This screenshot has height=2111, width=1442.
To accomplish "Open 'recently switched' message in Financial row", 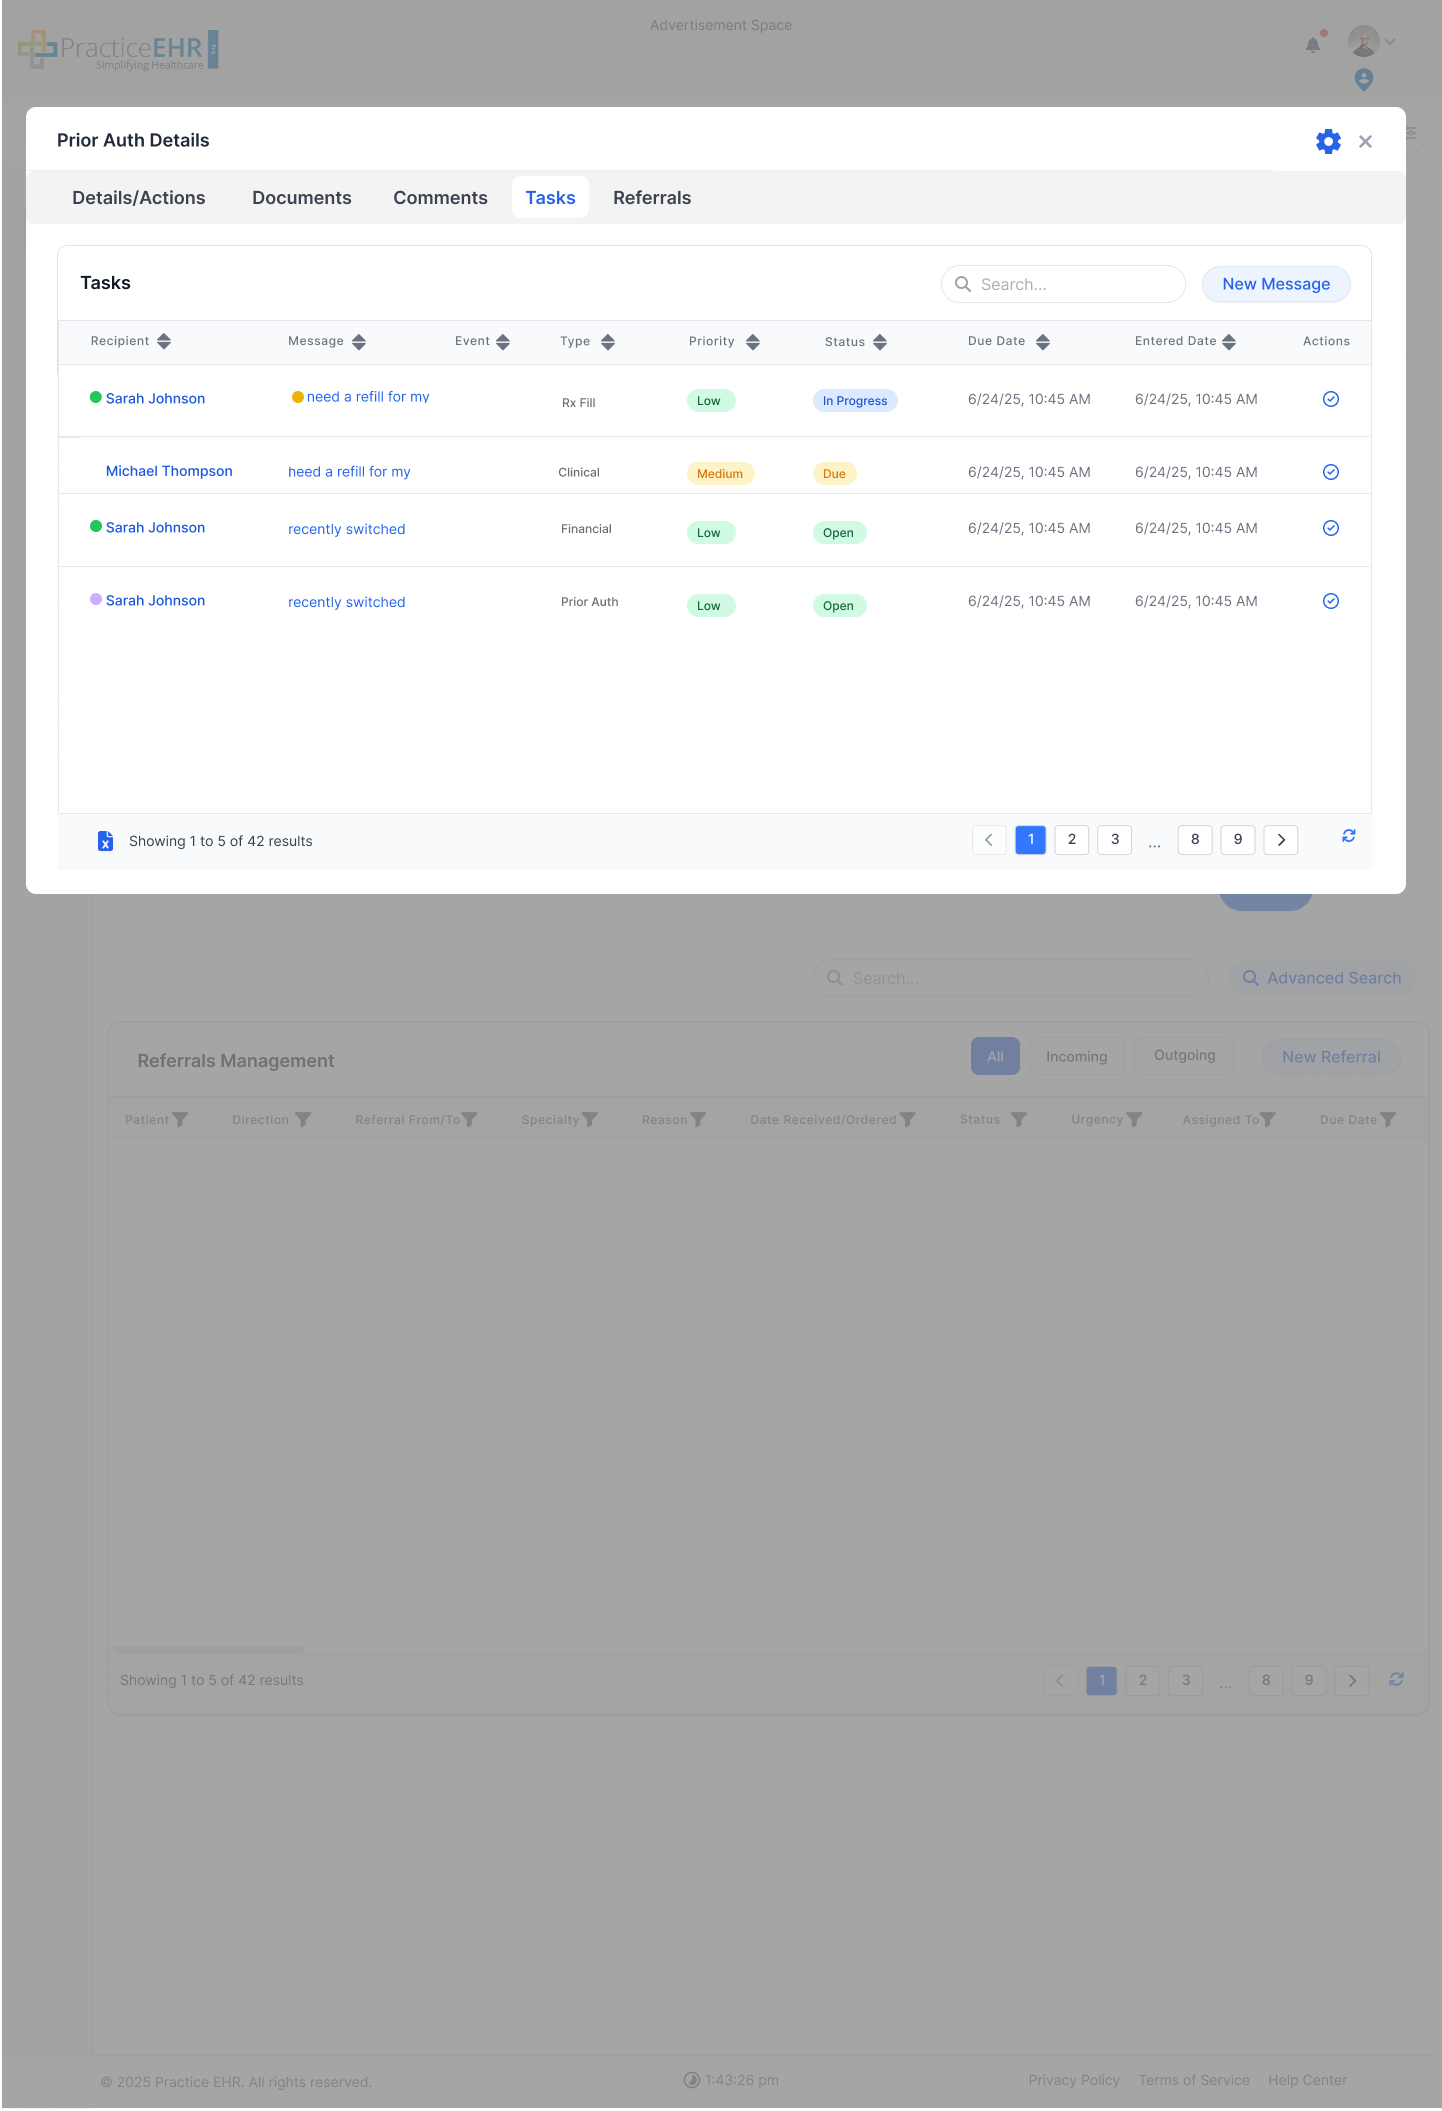I will 347,529.
